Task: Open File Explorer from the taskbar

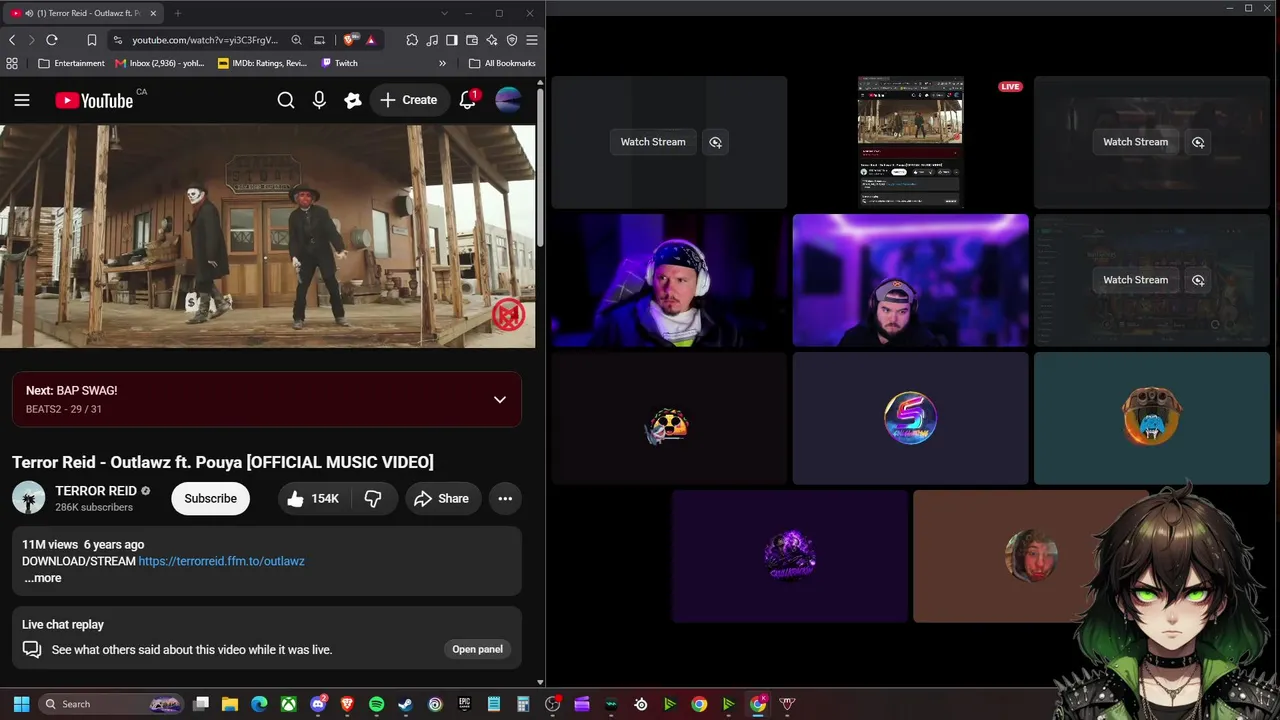Action: coord(230,704)
